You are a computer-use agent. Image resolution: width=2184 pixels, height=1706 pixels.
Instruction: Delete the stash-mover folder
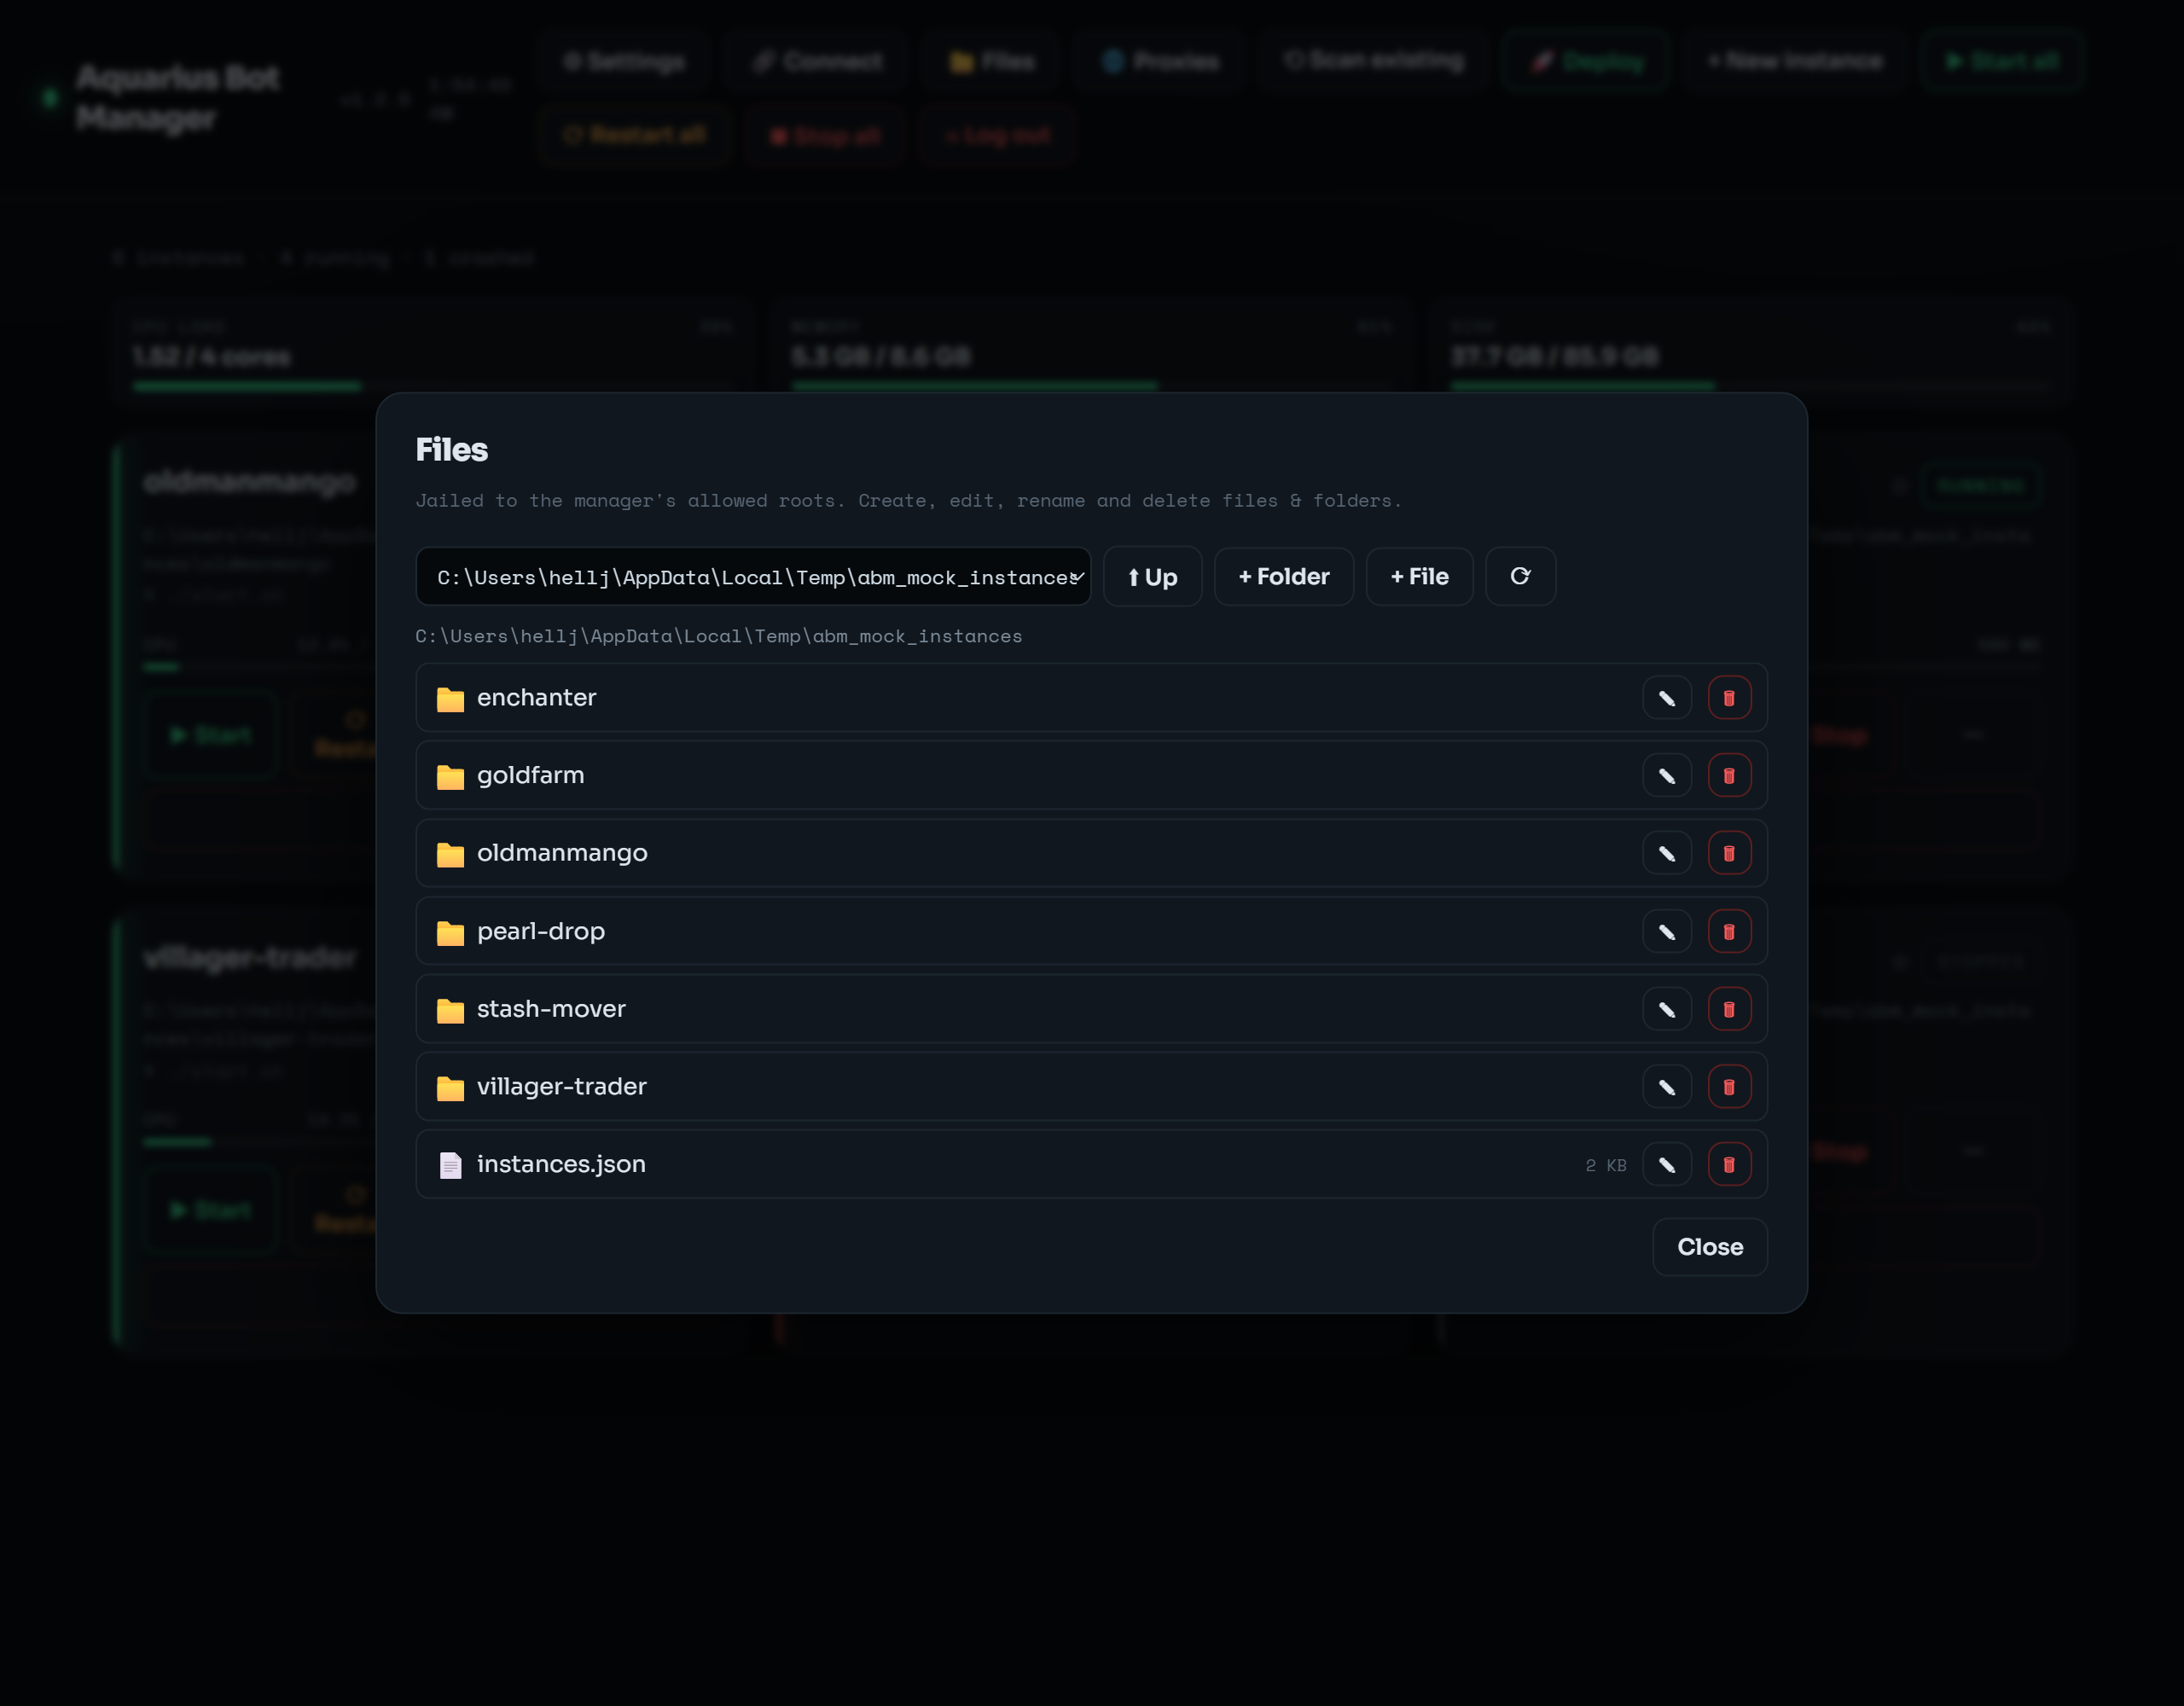pyautogui.click(x=1729, y=1009)
